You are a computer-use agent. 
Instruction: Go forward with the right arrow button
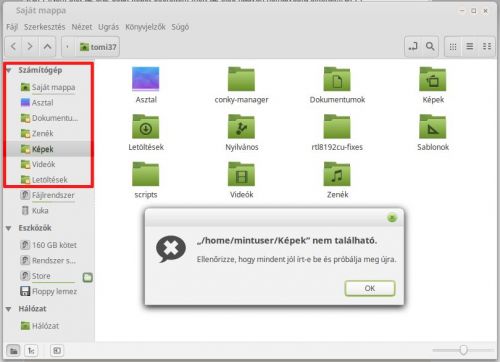point(30,46)
